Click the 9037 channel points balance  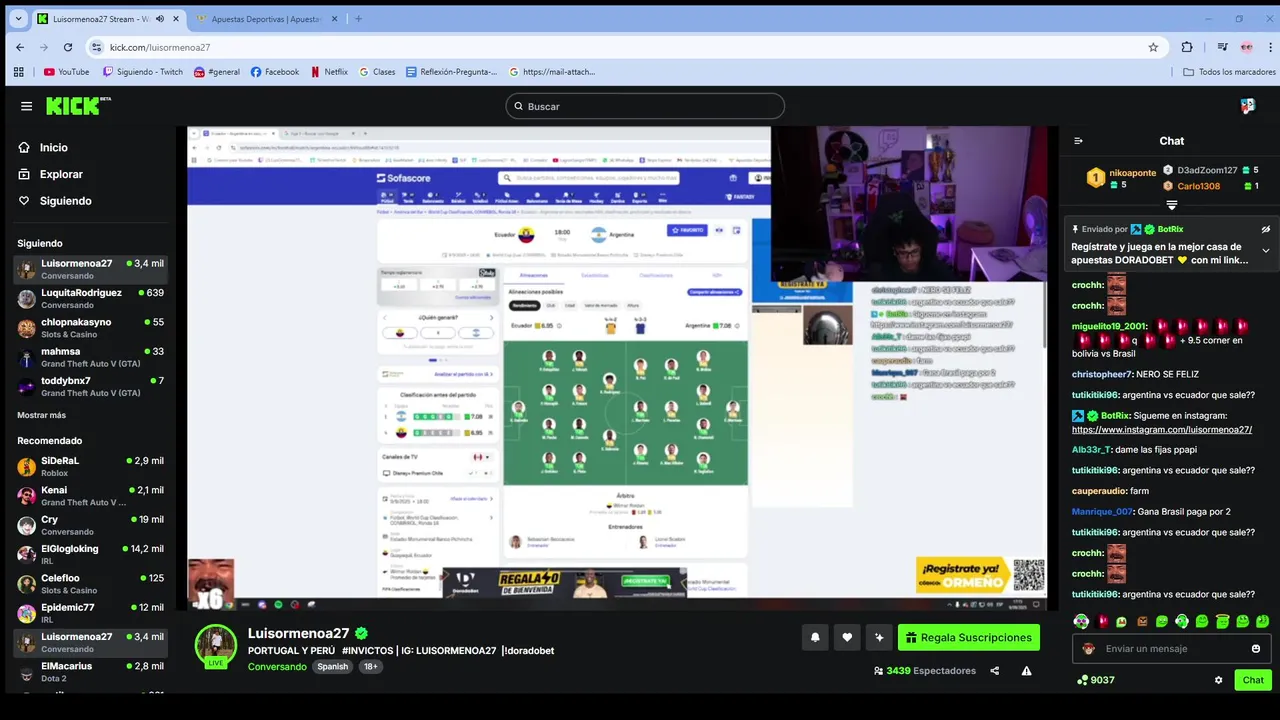pyautogui.click(x=1095, y=680)
